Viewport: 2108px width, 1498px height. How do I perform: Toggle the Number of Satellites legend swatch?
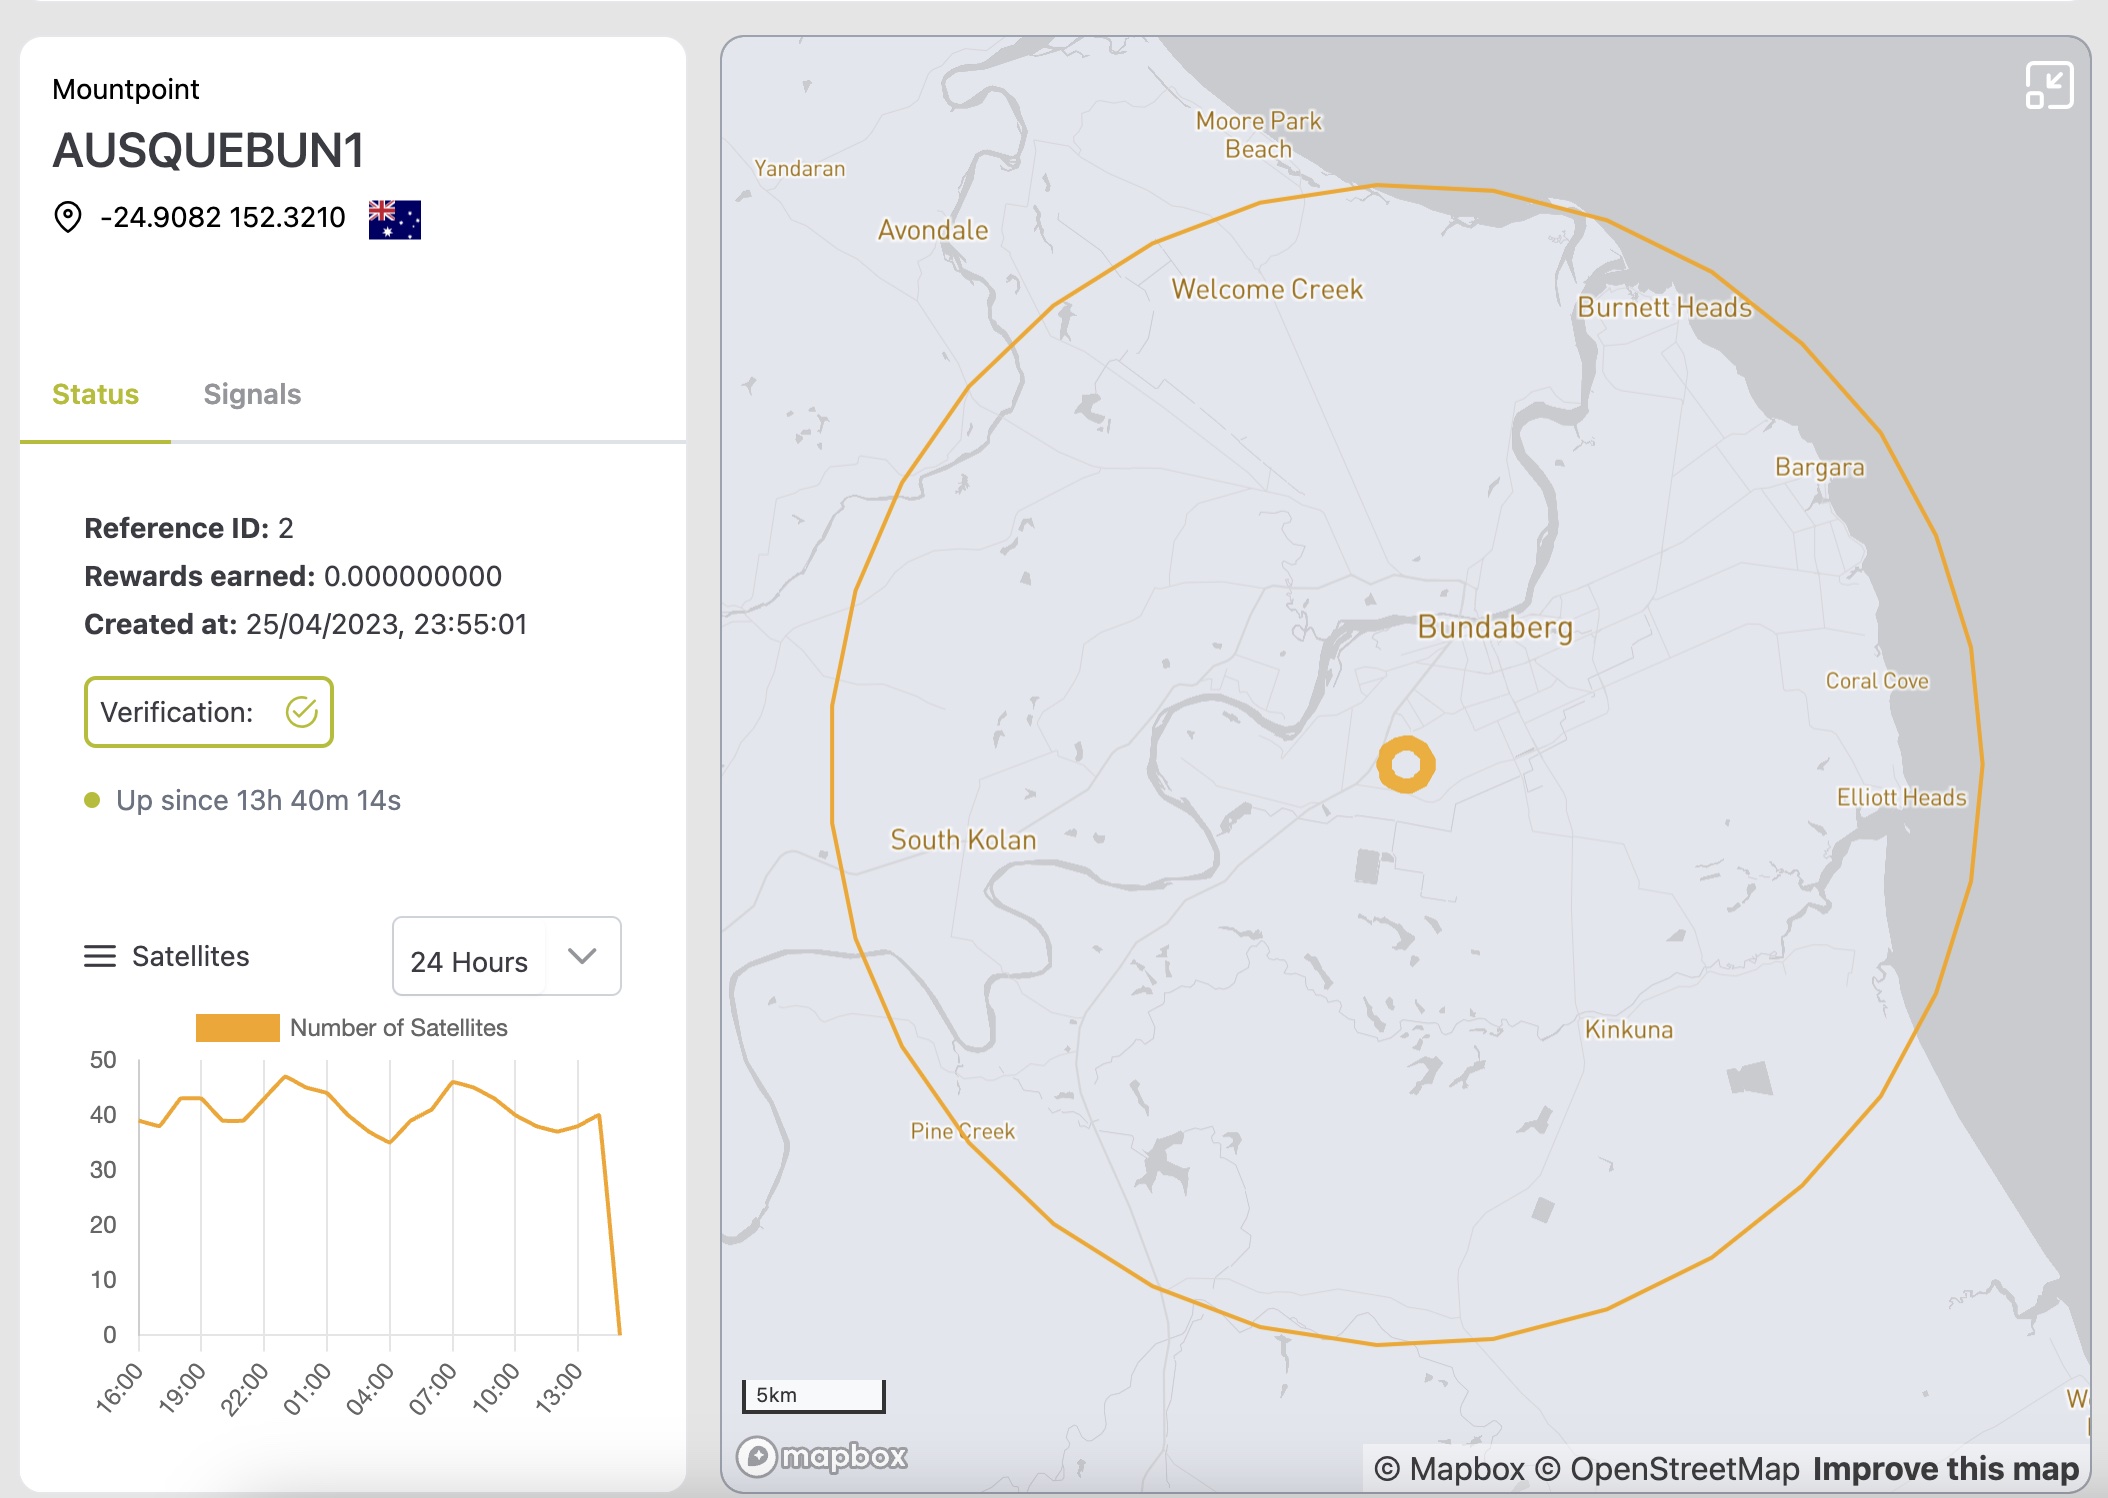coord(237,1028)
